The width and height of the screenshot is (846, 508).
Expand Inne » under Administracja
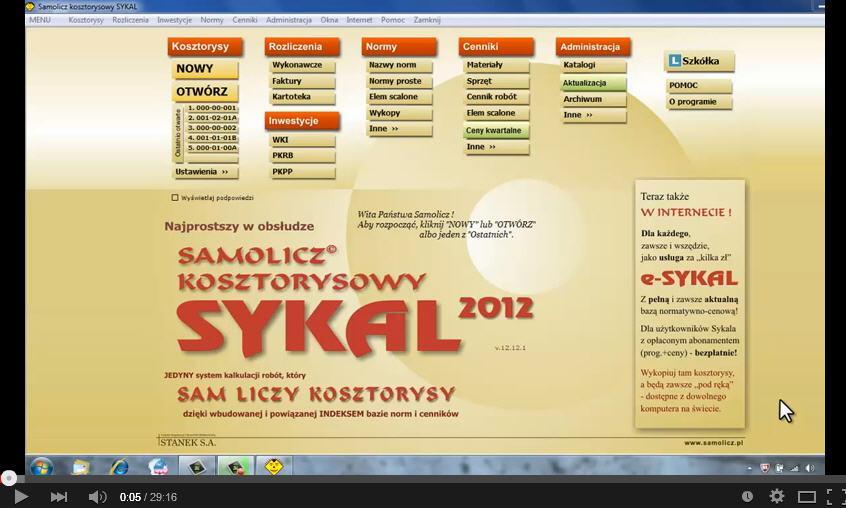click(593, 115)
